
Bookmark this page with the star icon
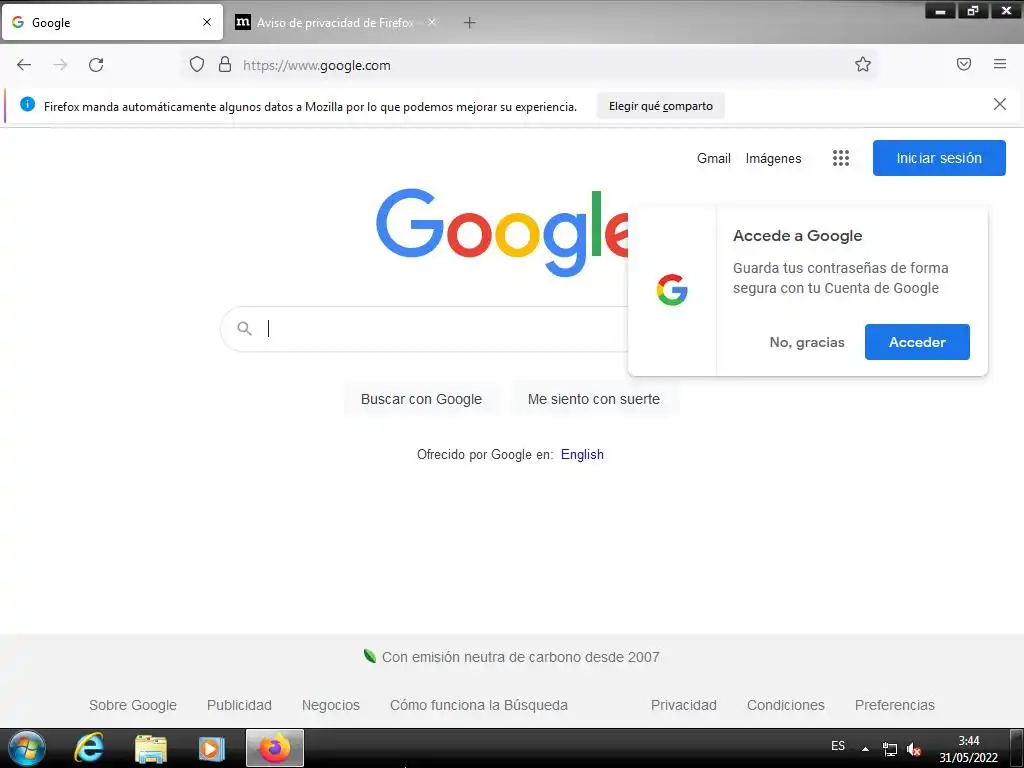[x=863, y=64]
